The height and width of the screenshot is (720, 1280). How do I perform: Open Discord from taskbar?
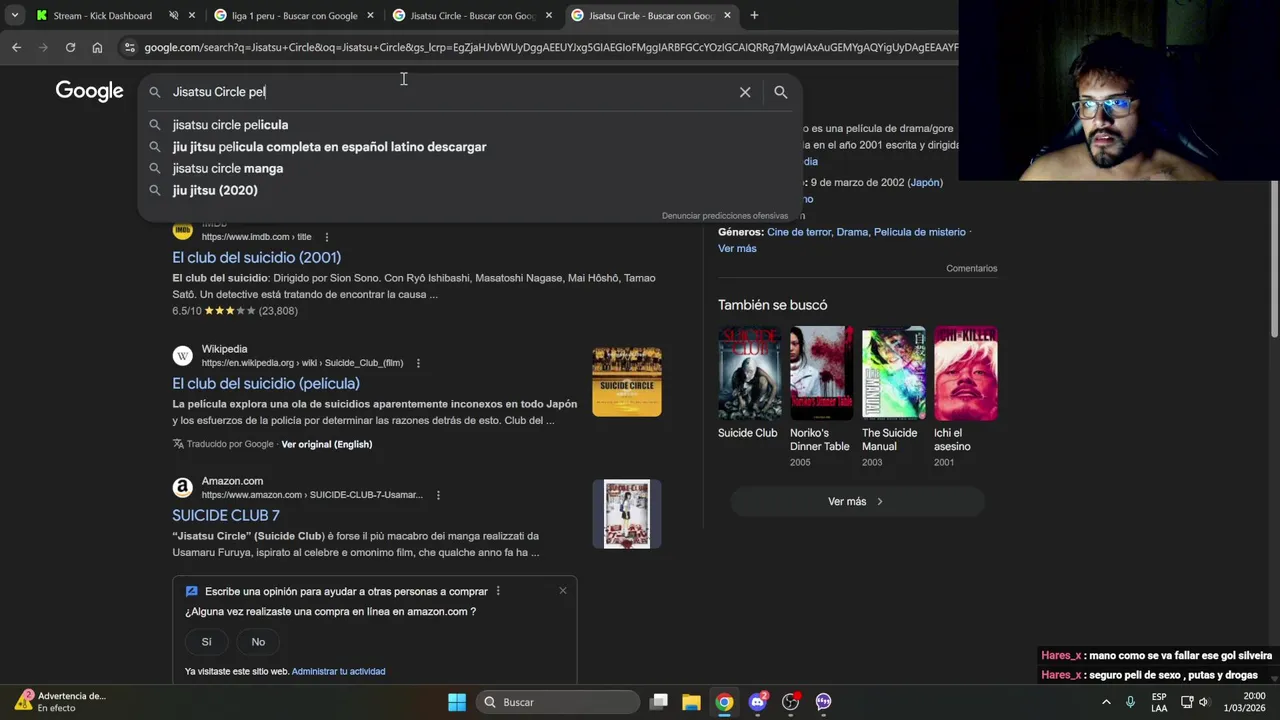[757, 702]
